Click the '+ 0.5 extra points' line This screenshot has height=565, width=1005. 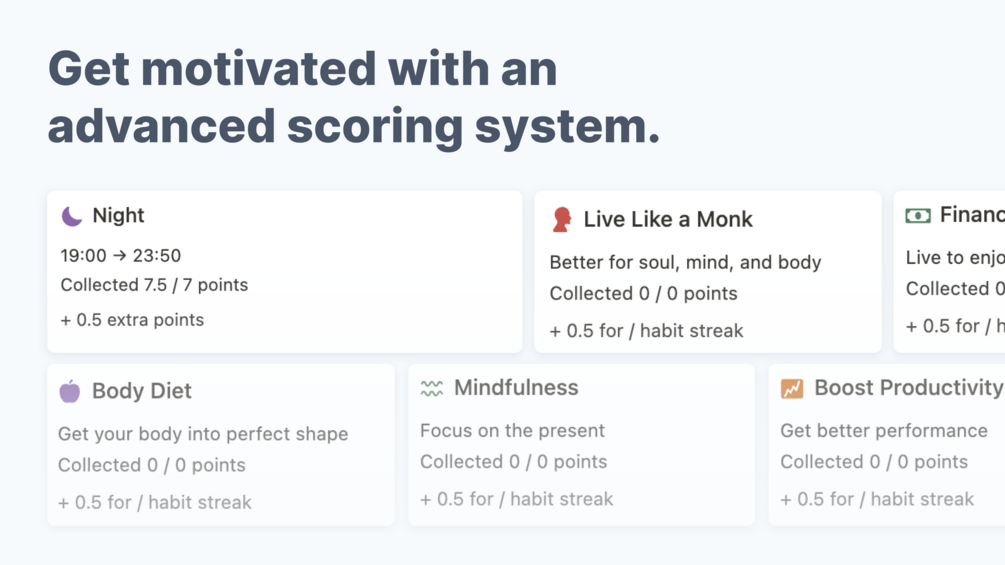click(132, 320)
